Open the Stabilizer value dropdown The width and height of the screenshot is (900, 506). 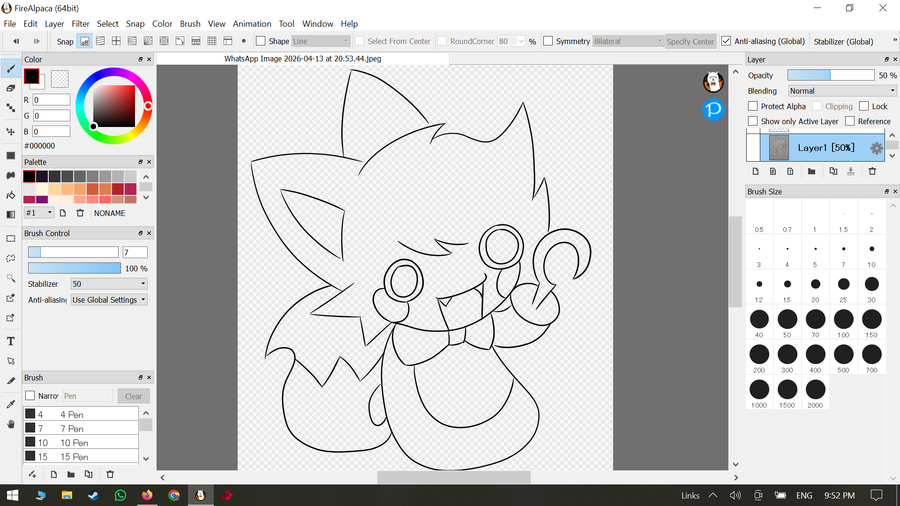point(108,284)
